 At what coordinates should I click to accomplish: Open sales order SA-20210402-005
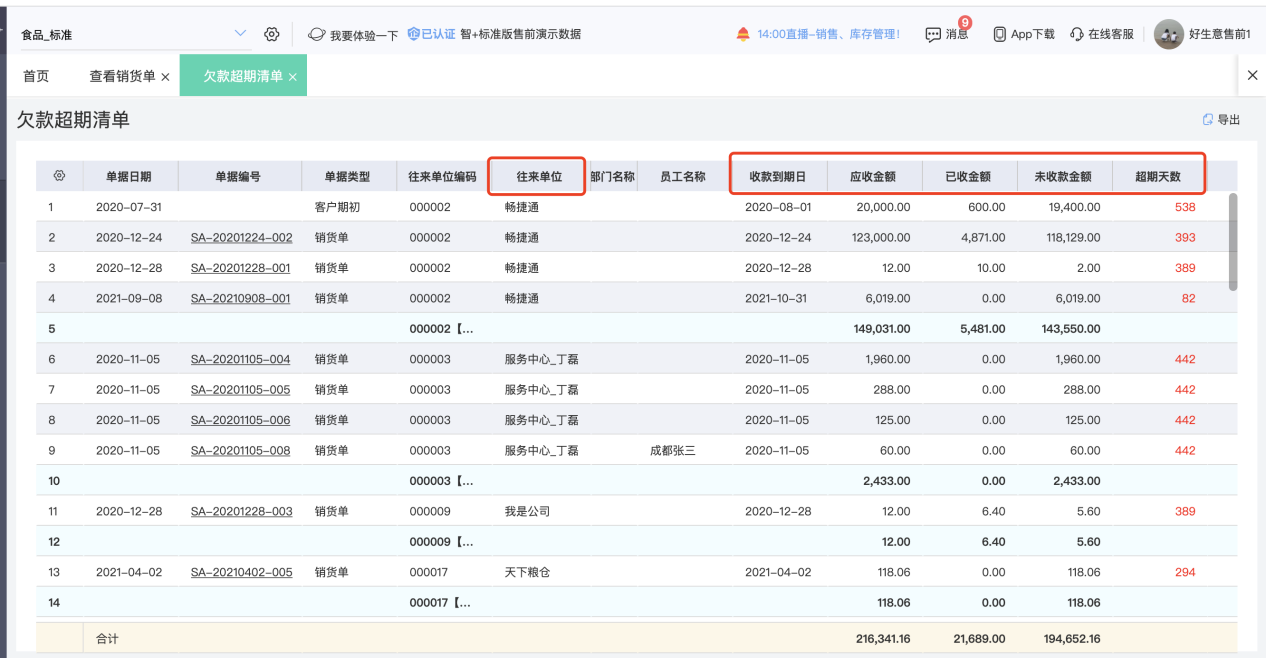(x=241, y=572)
